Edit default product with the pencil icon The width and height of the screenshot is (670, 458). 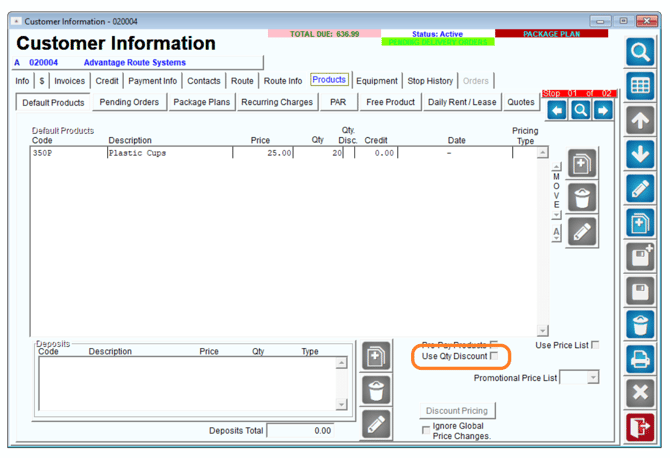pyautogui.click(x=582, y=232)
